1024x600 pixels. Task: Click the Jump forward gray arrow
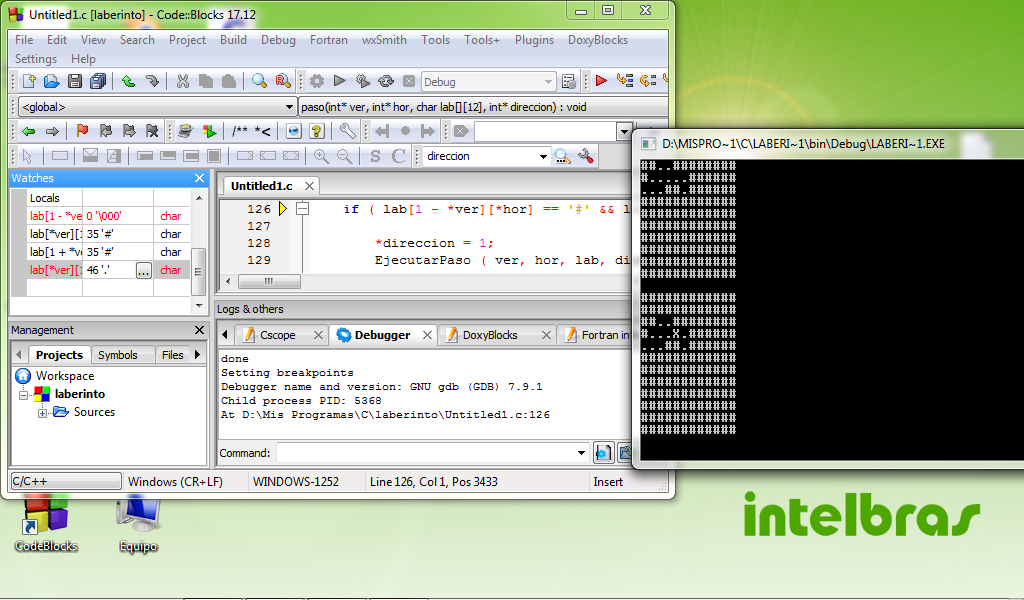[52, 131]
